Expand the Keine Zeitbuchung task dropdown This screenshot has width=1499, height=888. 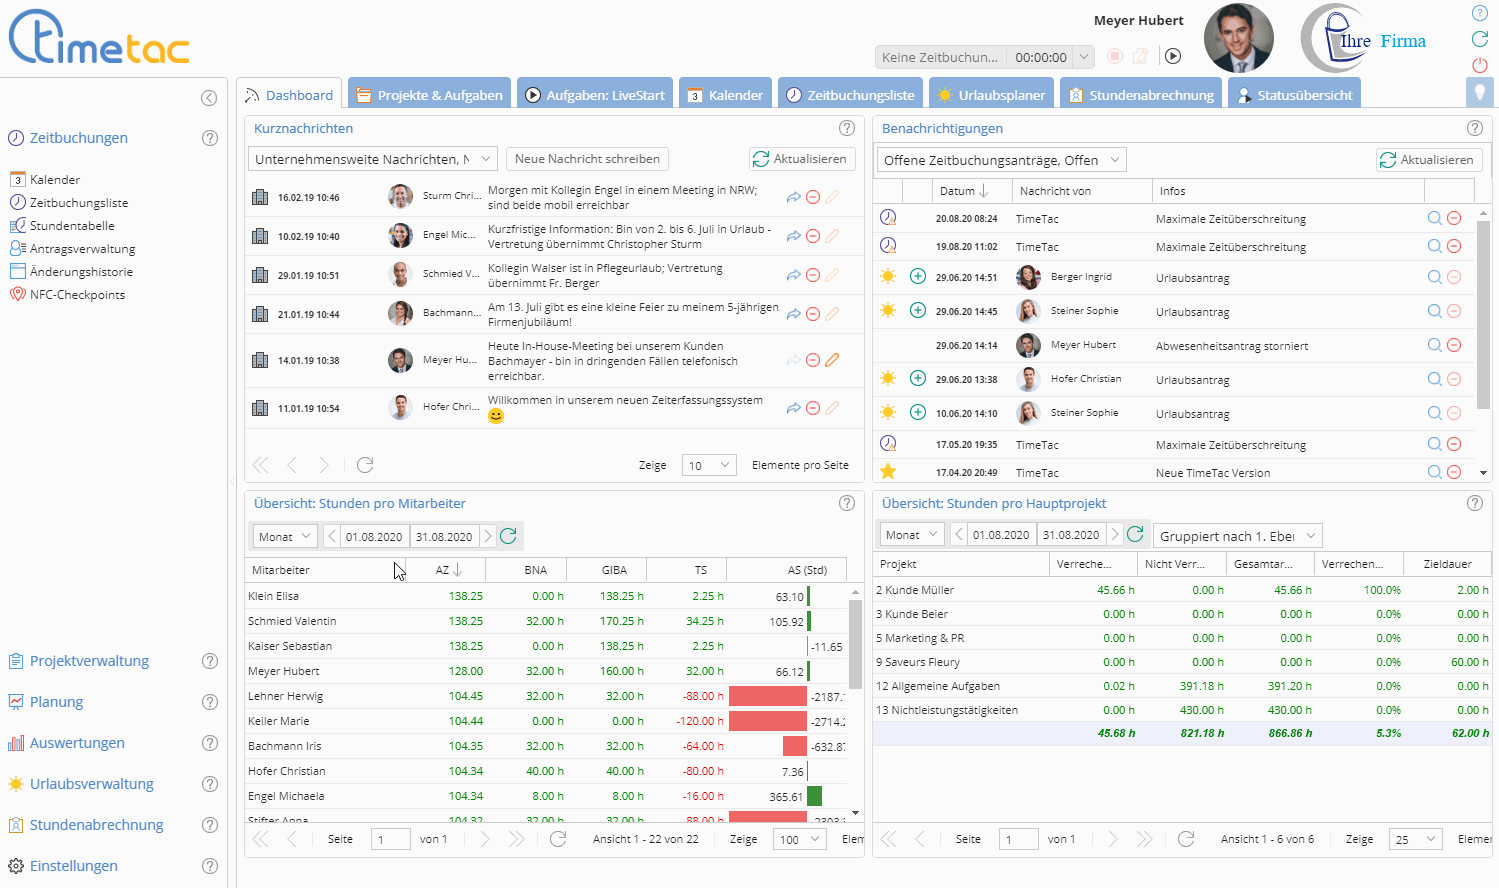(x=1083, y=57)
